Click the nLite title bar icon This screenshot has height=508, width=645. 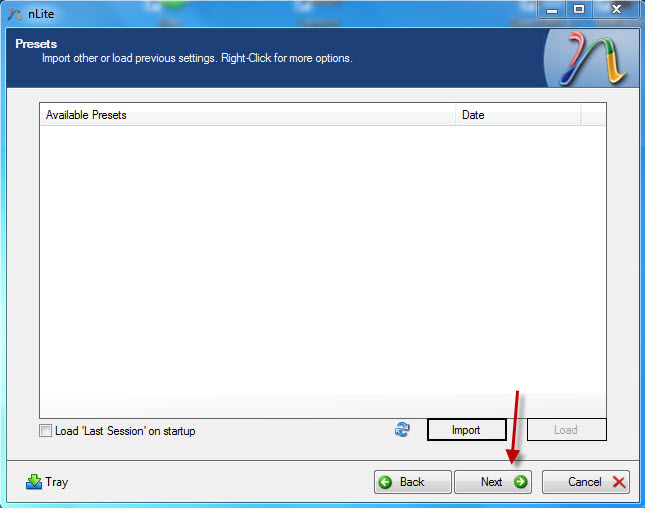[15, 14]
